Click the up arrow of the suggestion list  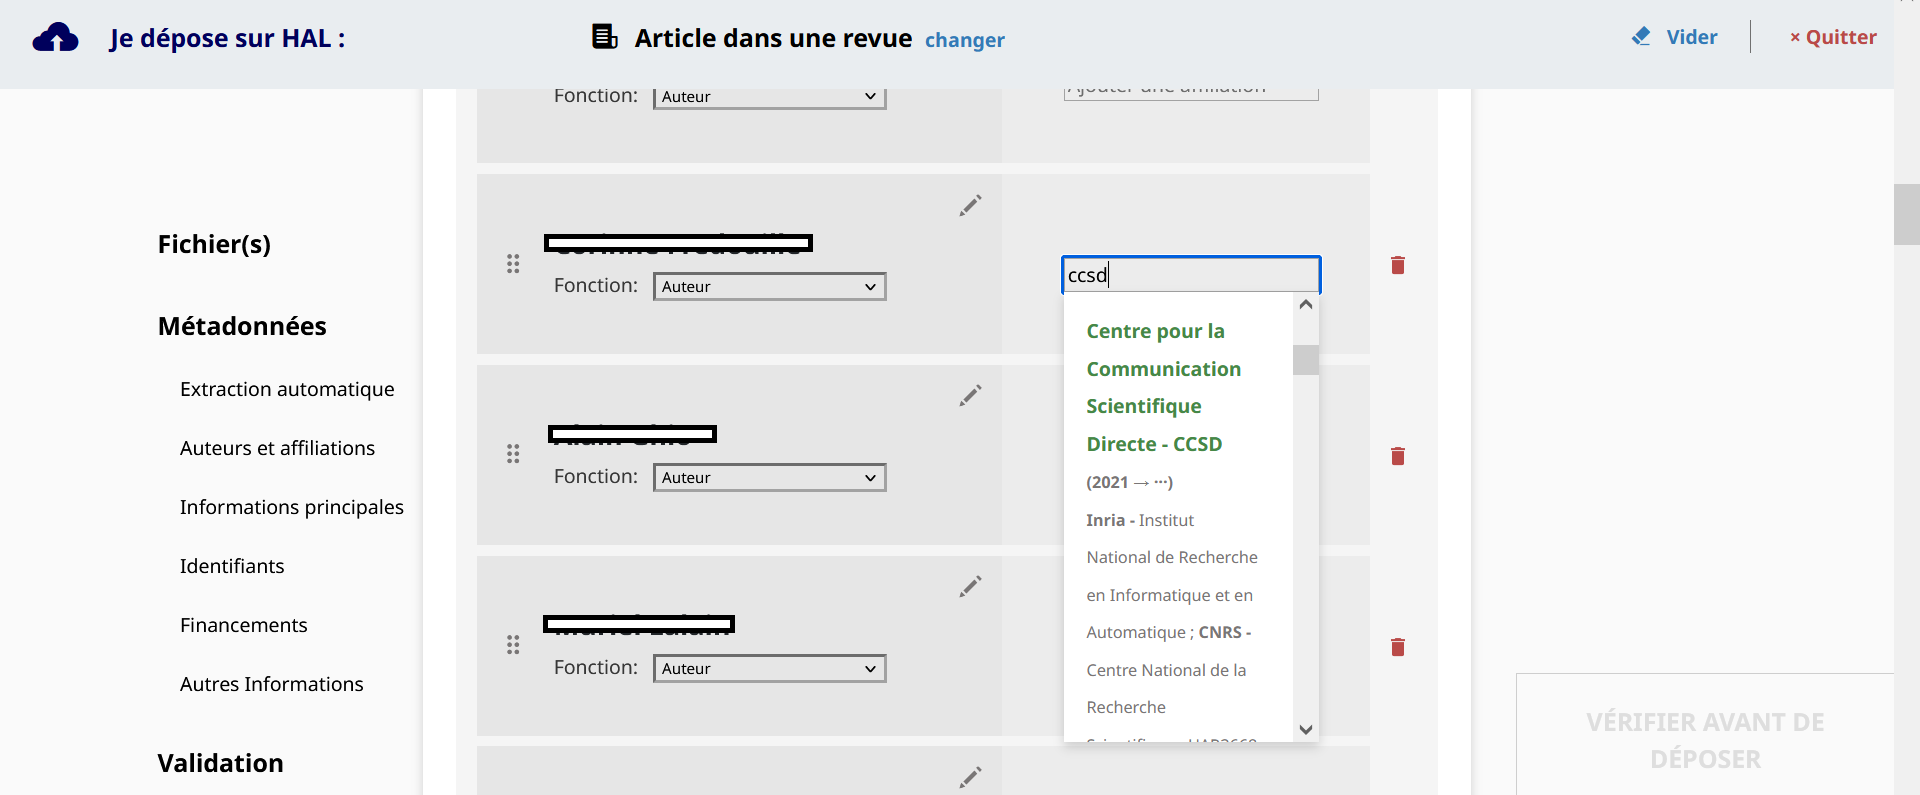(x=1305, y=305)
